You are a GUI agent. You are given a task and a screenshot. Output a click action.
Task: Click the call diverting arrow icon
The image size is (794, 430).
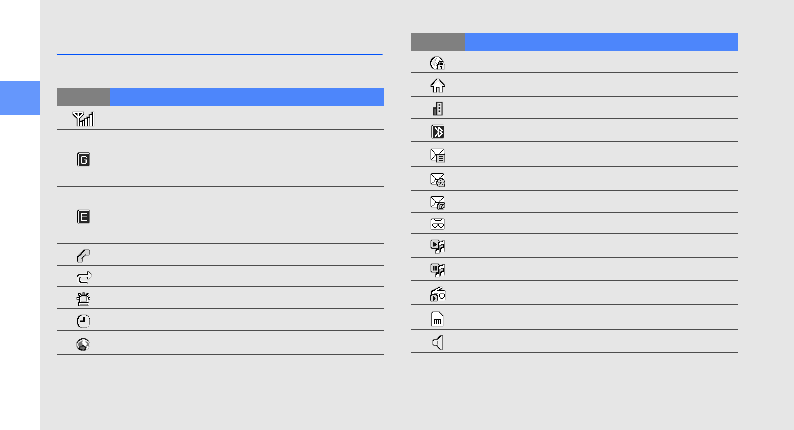pyautogui.click(x=83, y=277)
